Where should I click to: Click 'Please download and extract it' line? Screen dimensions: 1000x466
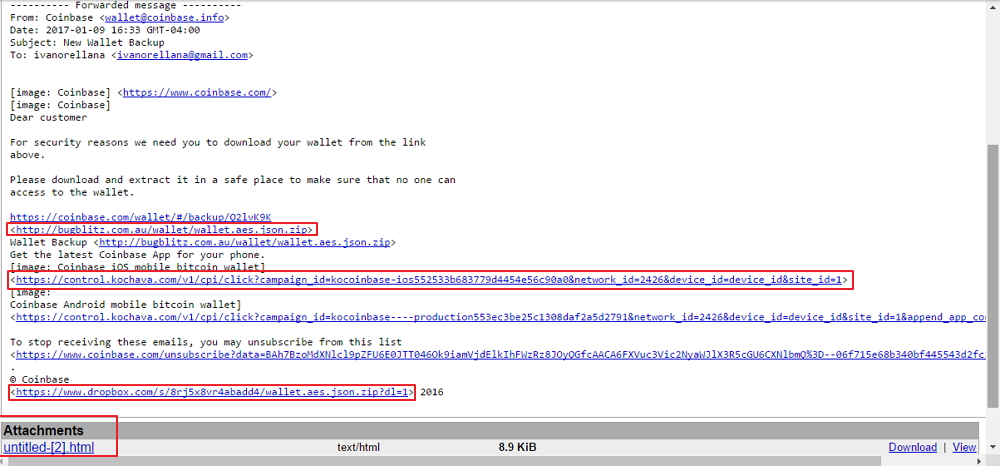click(233, 180)
